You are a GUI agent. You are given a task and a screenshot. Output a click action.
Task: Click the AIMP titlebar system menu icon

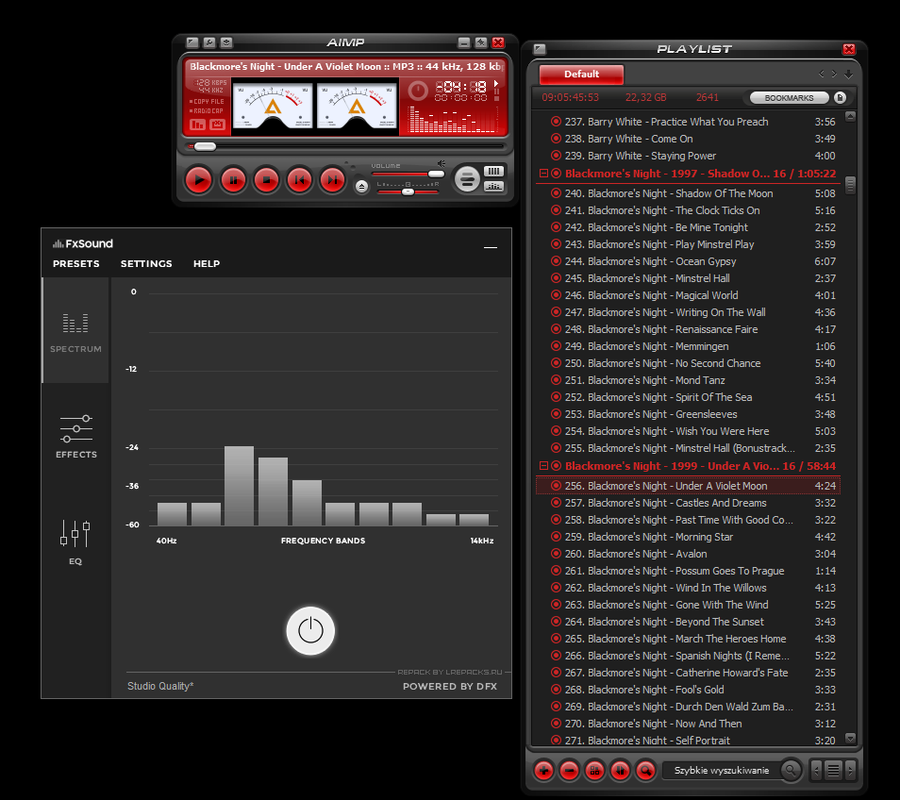point(193,42)
